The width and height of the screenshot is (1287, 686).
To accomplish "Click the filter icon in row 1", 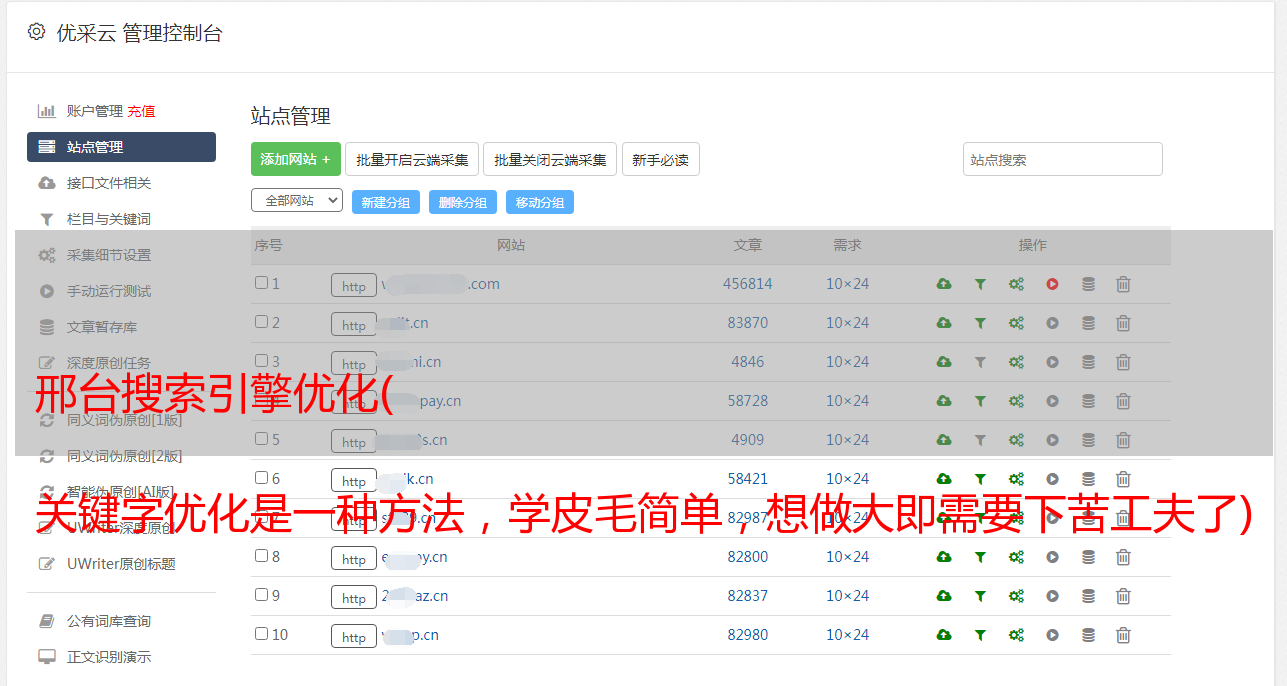I will (x=980, y=284).
